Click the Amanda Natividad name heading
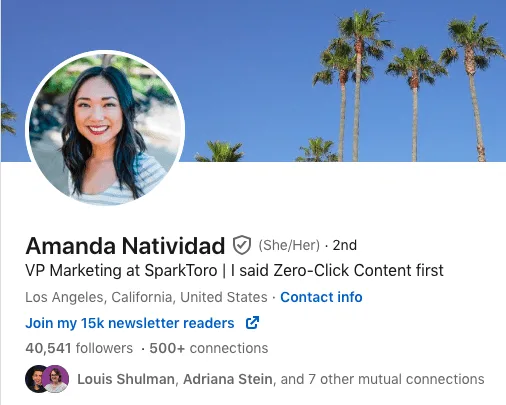Screen dimensions: 506x405 coord(125,246)
